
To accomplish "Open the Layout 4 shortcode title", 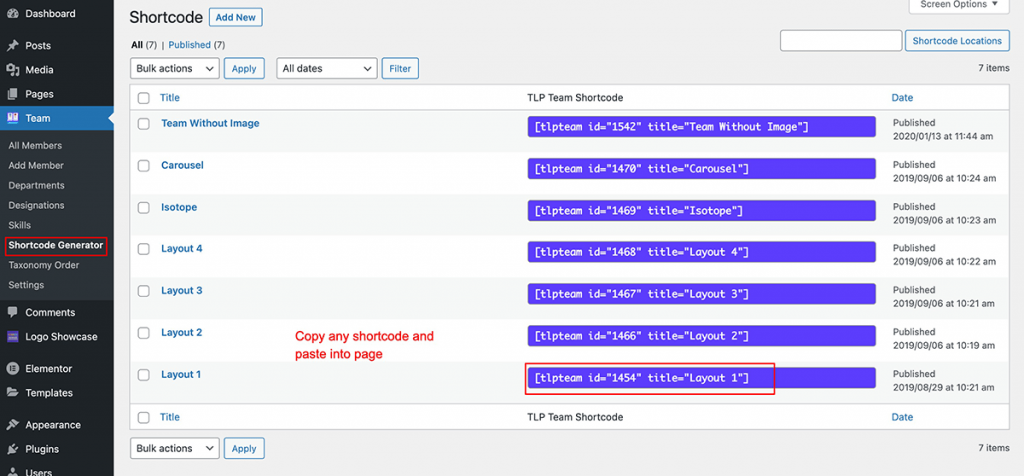I will (x=182, y=249).
